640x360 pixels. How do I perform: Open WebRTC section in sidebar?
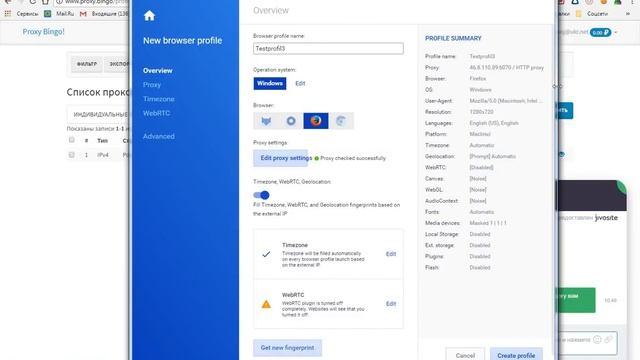[x=156, y=113]
